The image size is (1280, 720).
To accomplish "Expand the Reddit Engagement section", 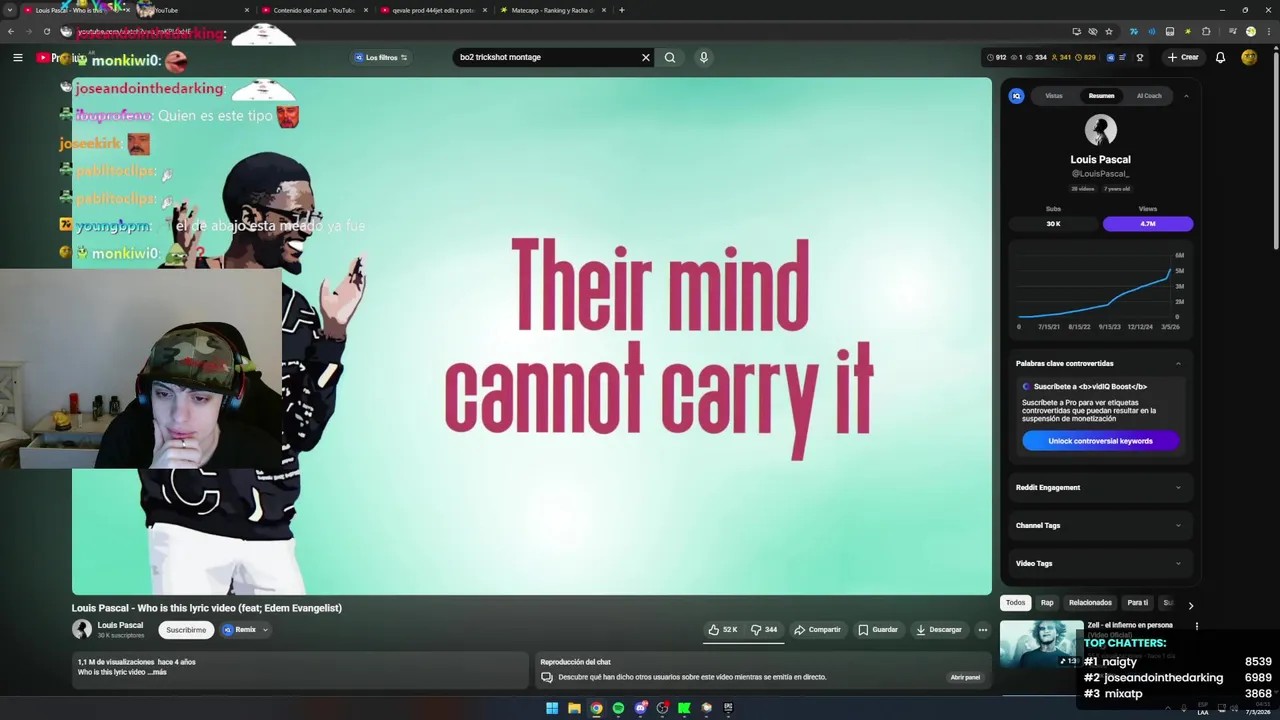I will pos(1100,487).
